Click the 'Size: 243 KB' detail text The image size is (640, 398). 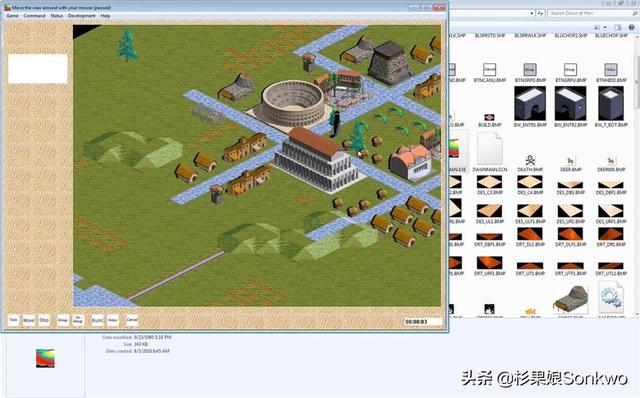pos(135,344)
